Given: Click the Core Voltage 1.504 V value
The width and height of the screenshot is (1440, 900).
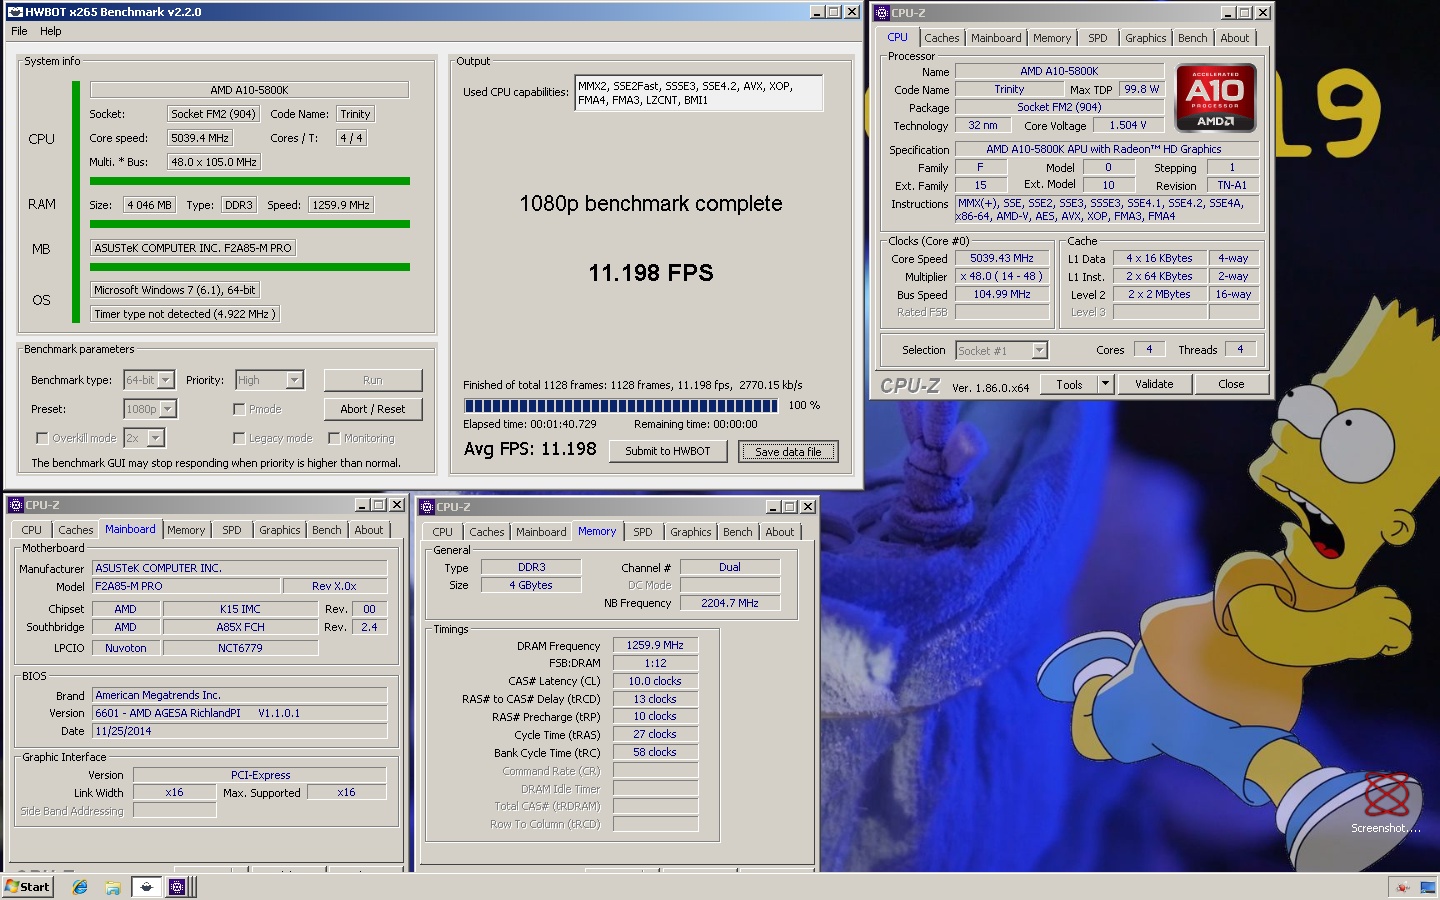Looking at the screenshot, I should [x=1127, y=125].
